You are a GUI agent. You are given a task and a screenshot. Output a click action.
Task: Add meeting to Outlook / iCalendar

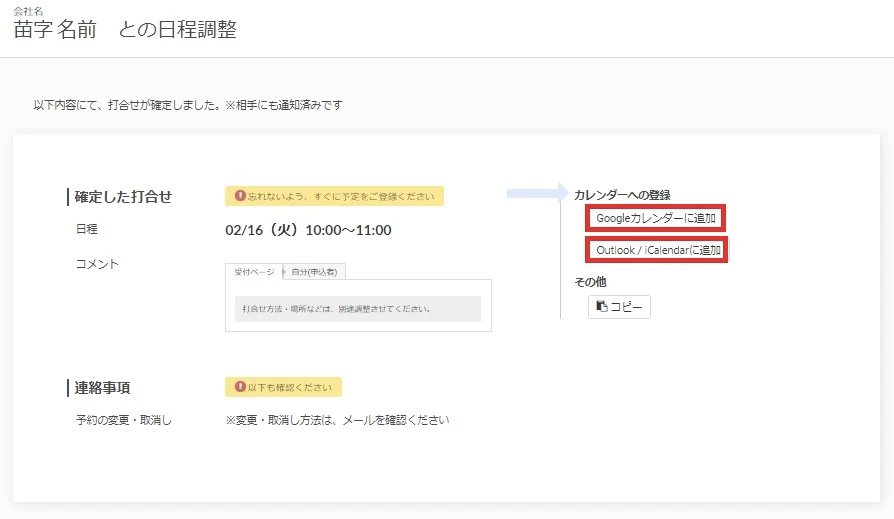[657, 250]
